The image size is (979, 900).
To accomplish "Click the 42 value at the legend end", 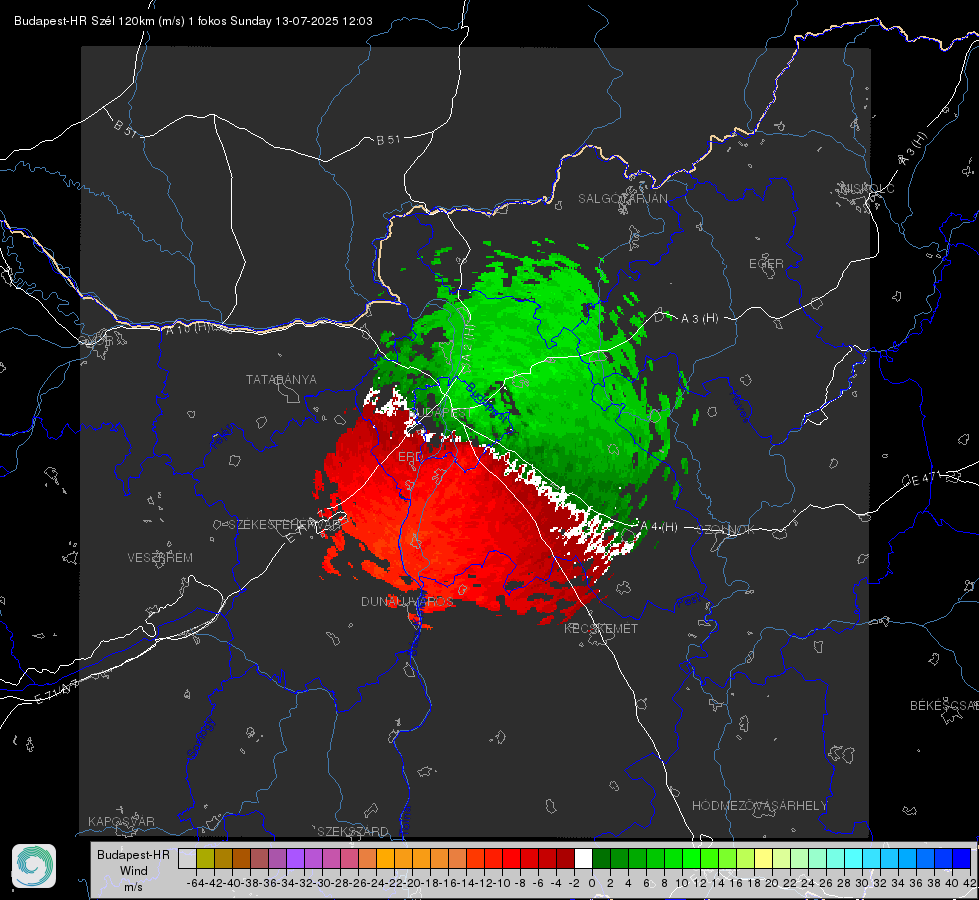I will click(x=969, y=883).
